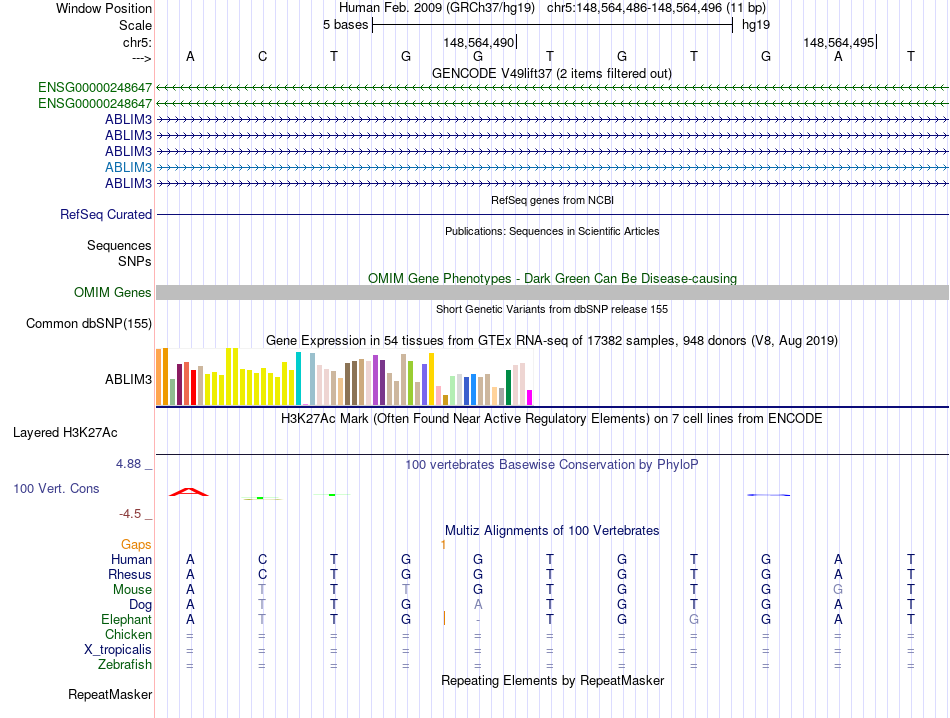This screenshot has height=718, width=950.
Task: Click the 5 bases scale bar label
Action: [x=345, y=25]
